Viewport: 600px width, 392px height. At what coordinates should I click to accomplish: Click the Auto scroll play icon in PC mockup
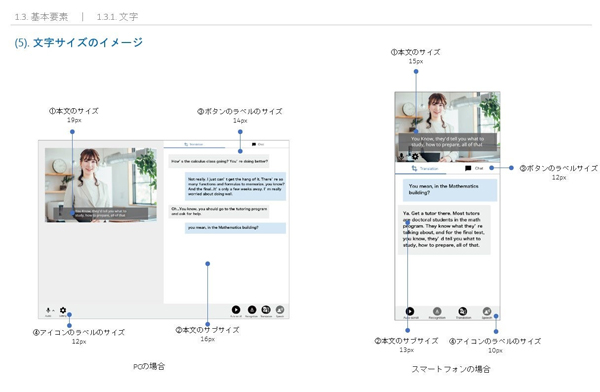pos(236,309)
